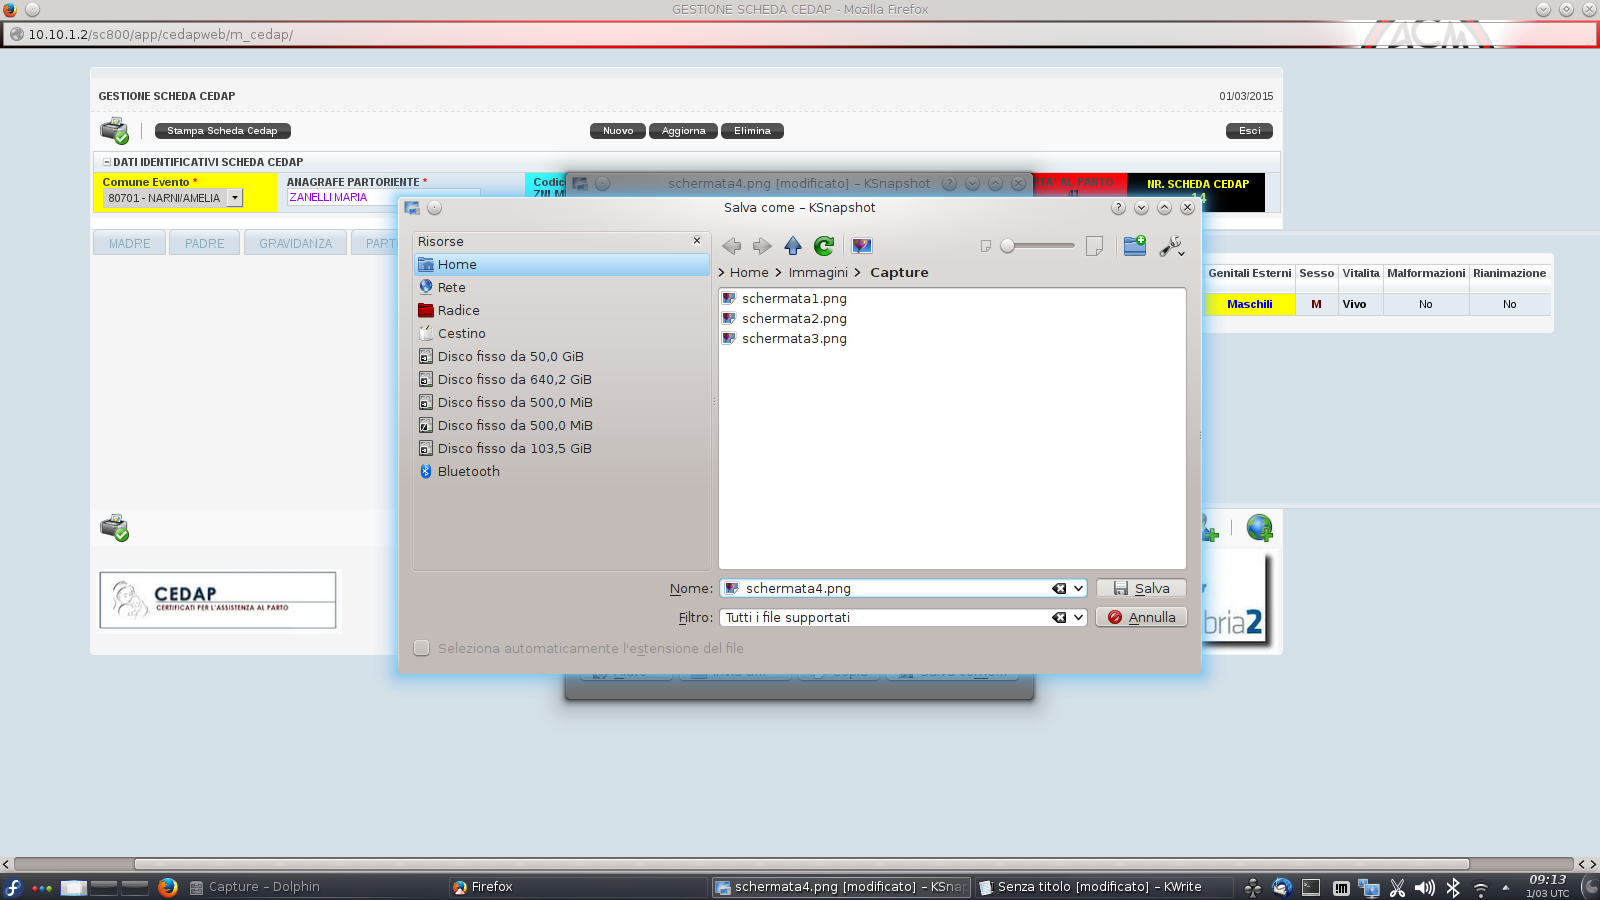Click the browser horizontal scrollbar
Viewport: 1600px width, 900px height.
click(x=801, y=864)
